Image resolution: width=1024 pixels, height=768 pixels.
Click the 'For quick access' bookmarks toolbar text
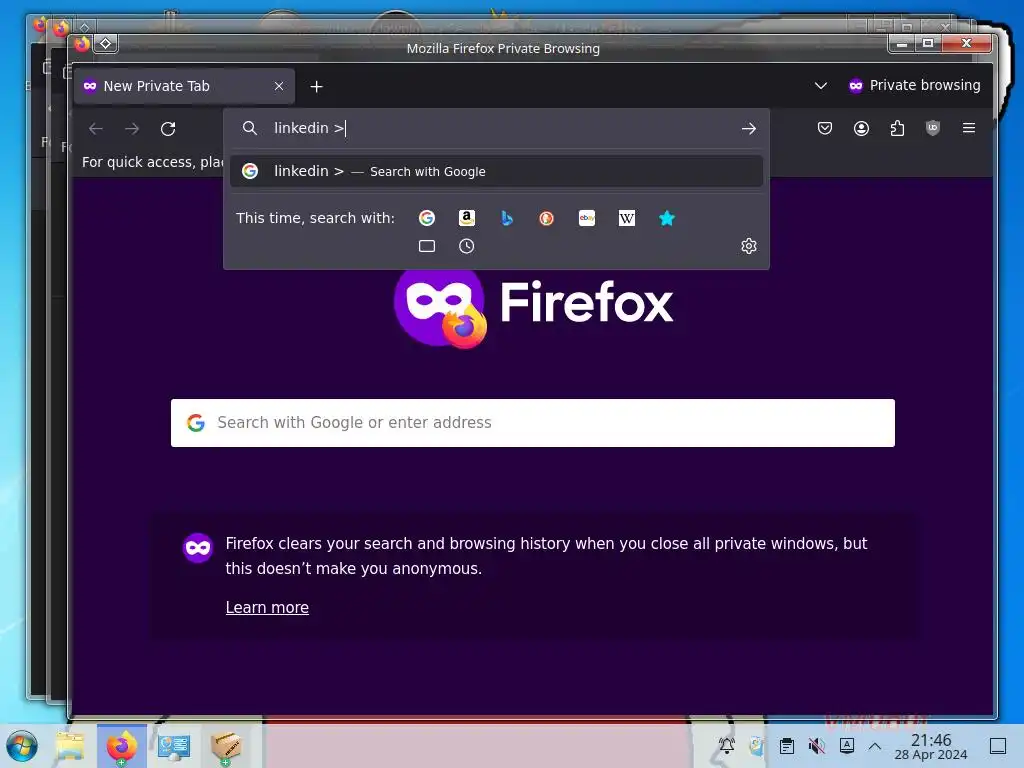coord(152,162)
